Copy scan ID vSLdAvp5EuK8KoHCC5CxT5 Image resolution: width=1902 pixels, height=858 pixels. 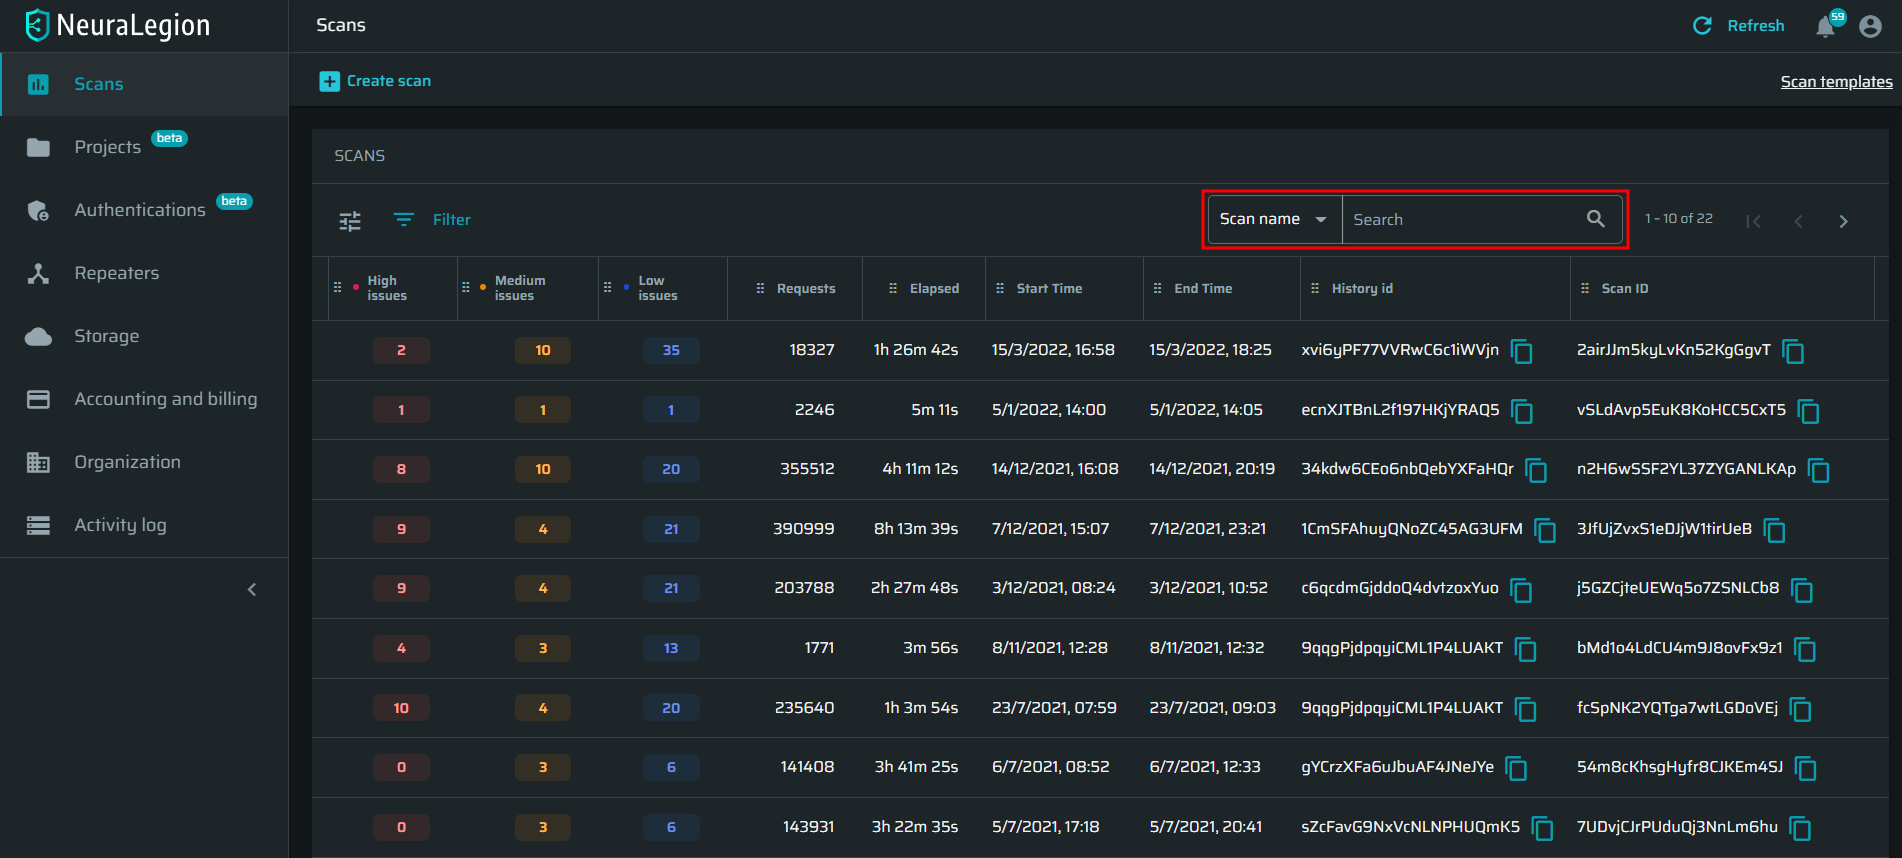point(1809,411)
